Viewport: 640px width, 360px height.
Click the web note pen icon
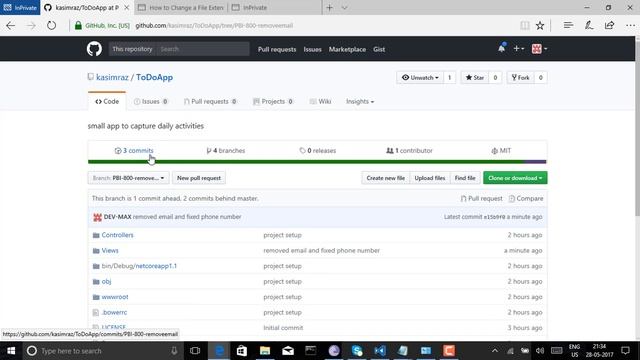(589, 25)
